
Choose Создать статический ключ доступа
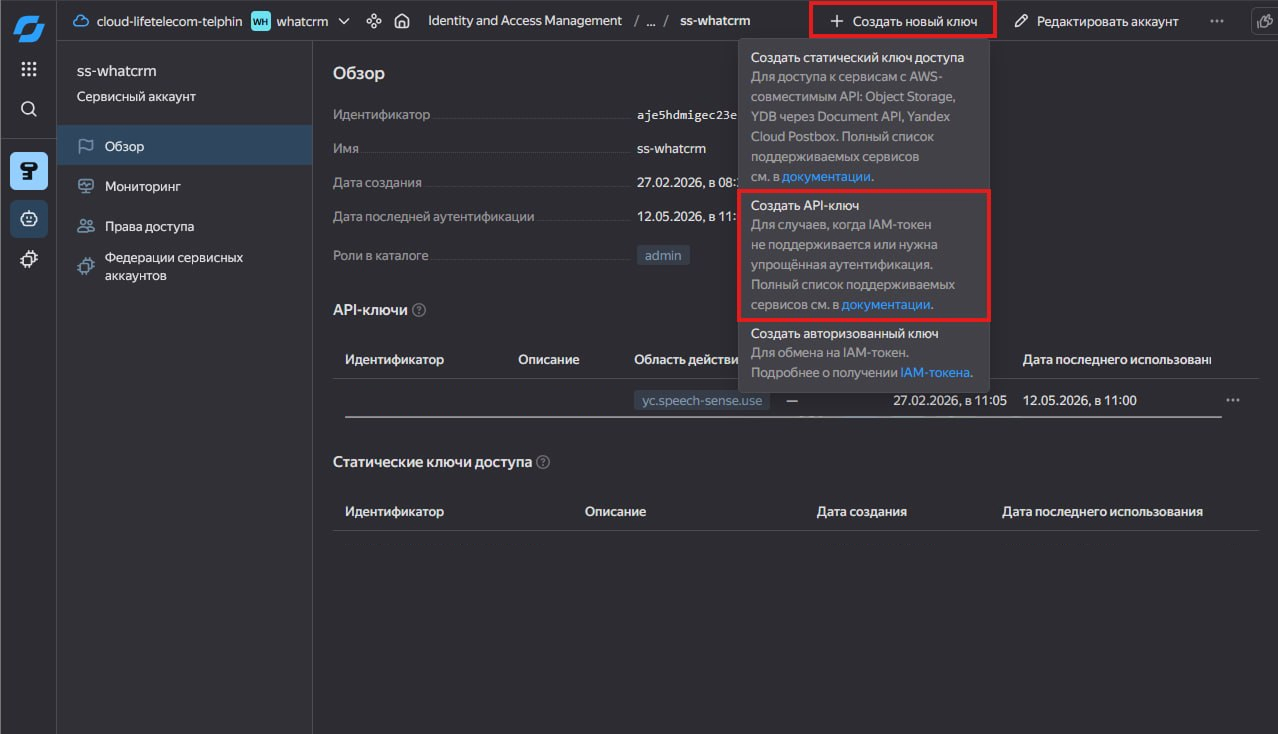point(864,117)
